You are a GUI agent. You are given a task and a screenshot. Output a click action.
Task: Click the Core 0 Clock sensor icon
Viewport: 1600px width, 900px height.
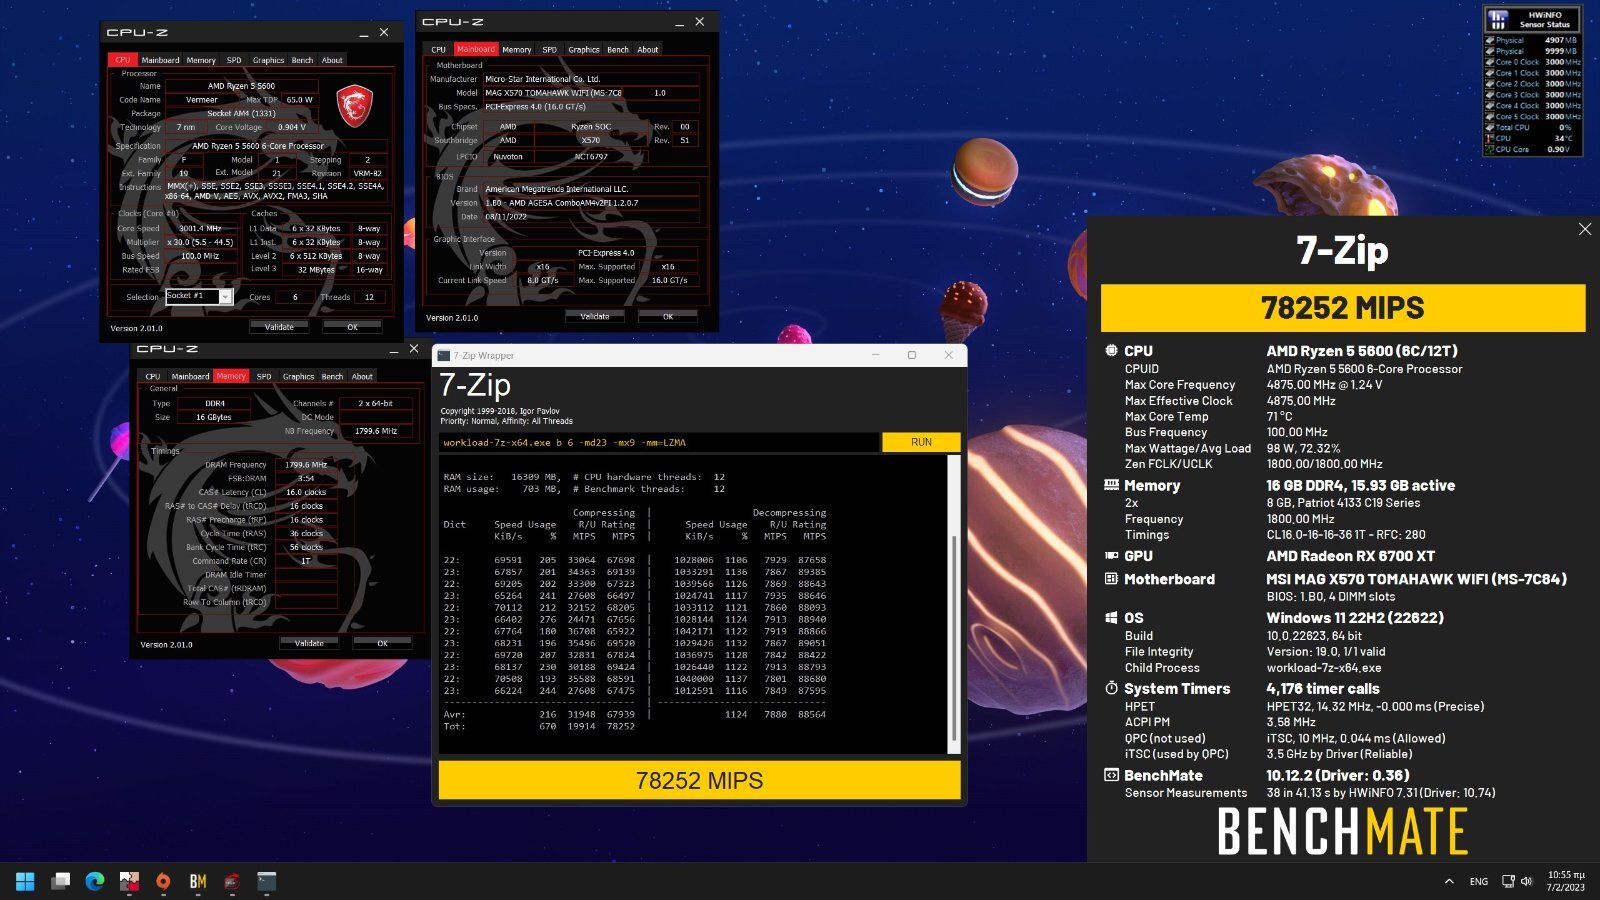click(x=1490, y=62)
